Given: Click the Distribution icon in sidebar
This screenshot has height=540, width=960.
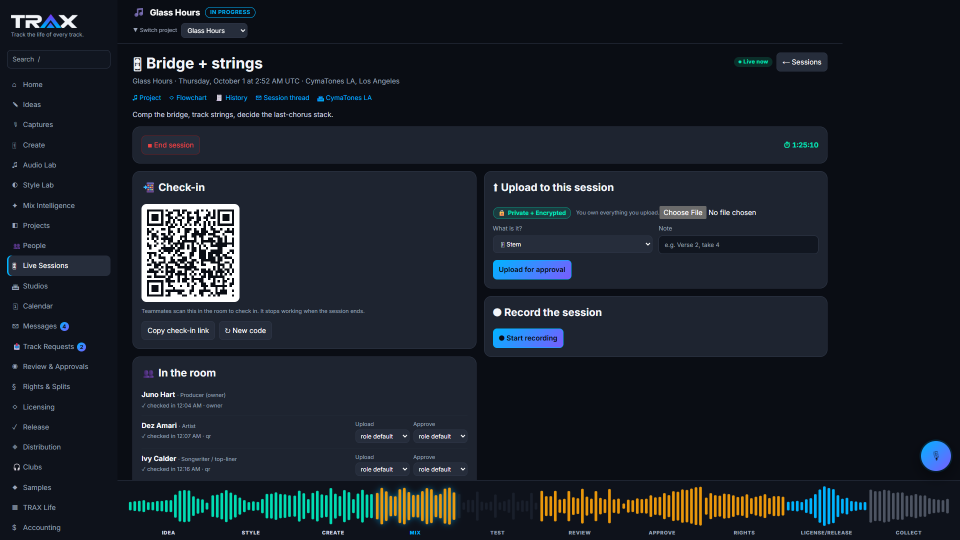Looking at the screenshot, I should point(15,447).
